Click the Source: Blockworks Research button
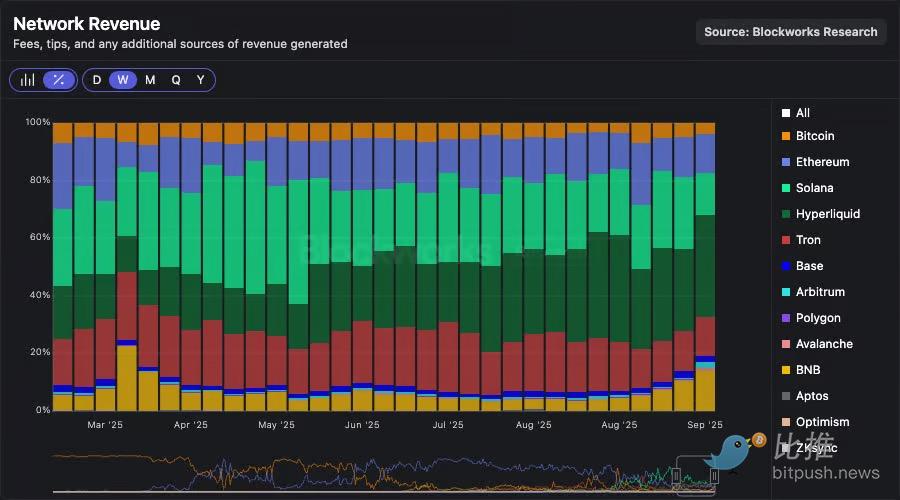Image resolution: width=900 pixels, height=500 pixels. click(x=790, y=32)
